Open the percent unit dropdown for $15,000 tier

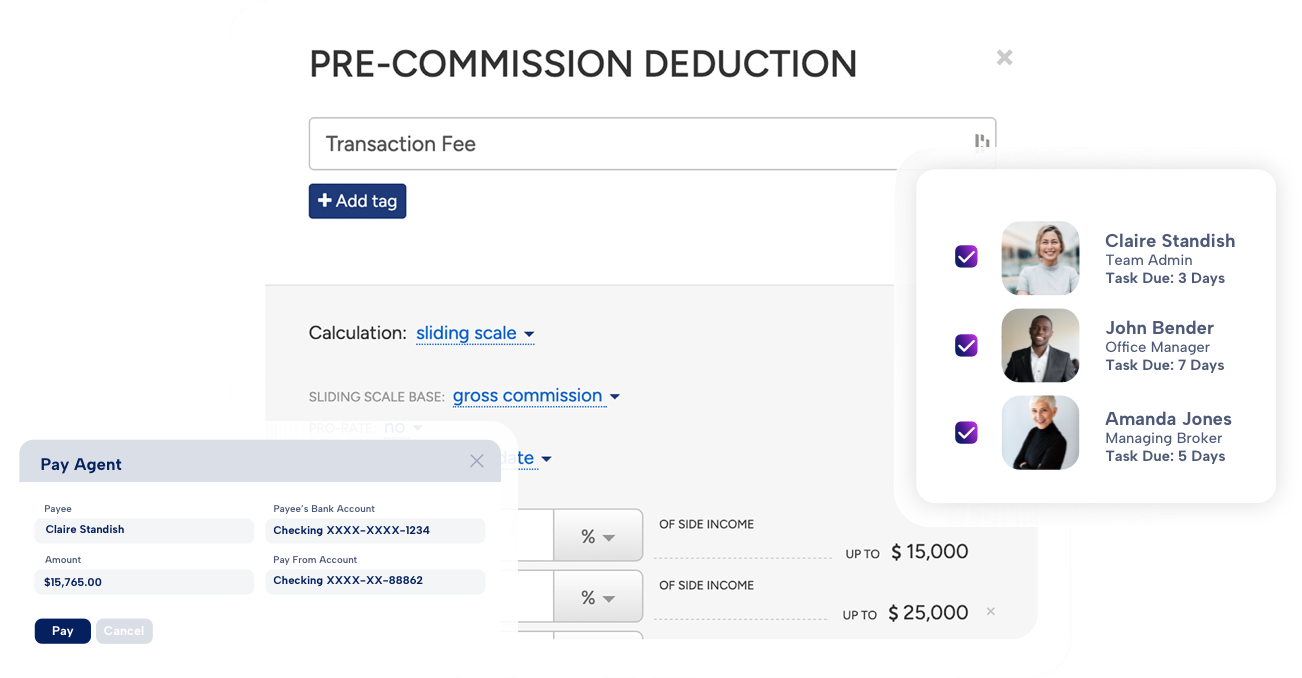598,537
